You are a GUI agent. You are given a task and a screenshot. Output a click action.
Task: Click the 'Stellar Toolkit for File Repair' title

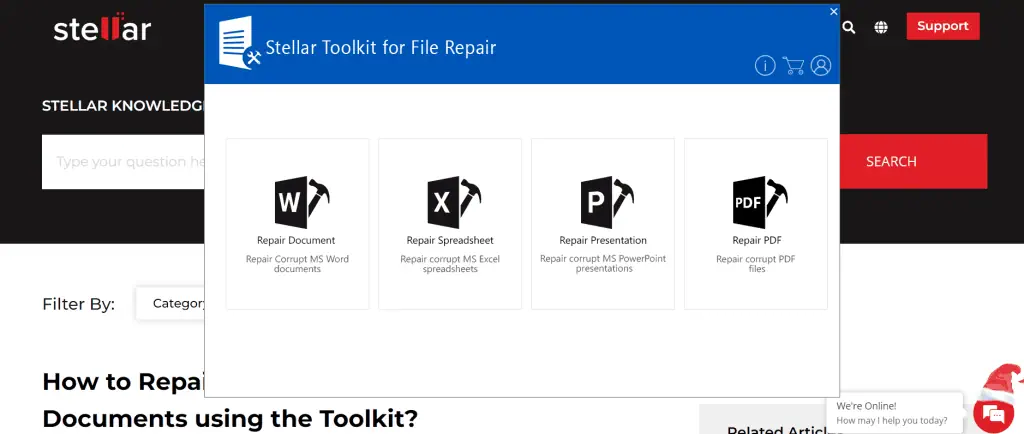[381, 48]
